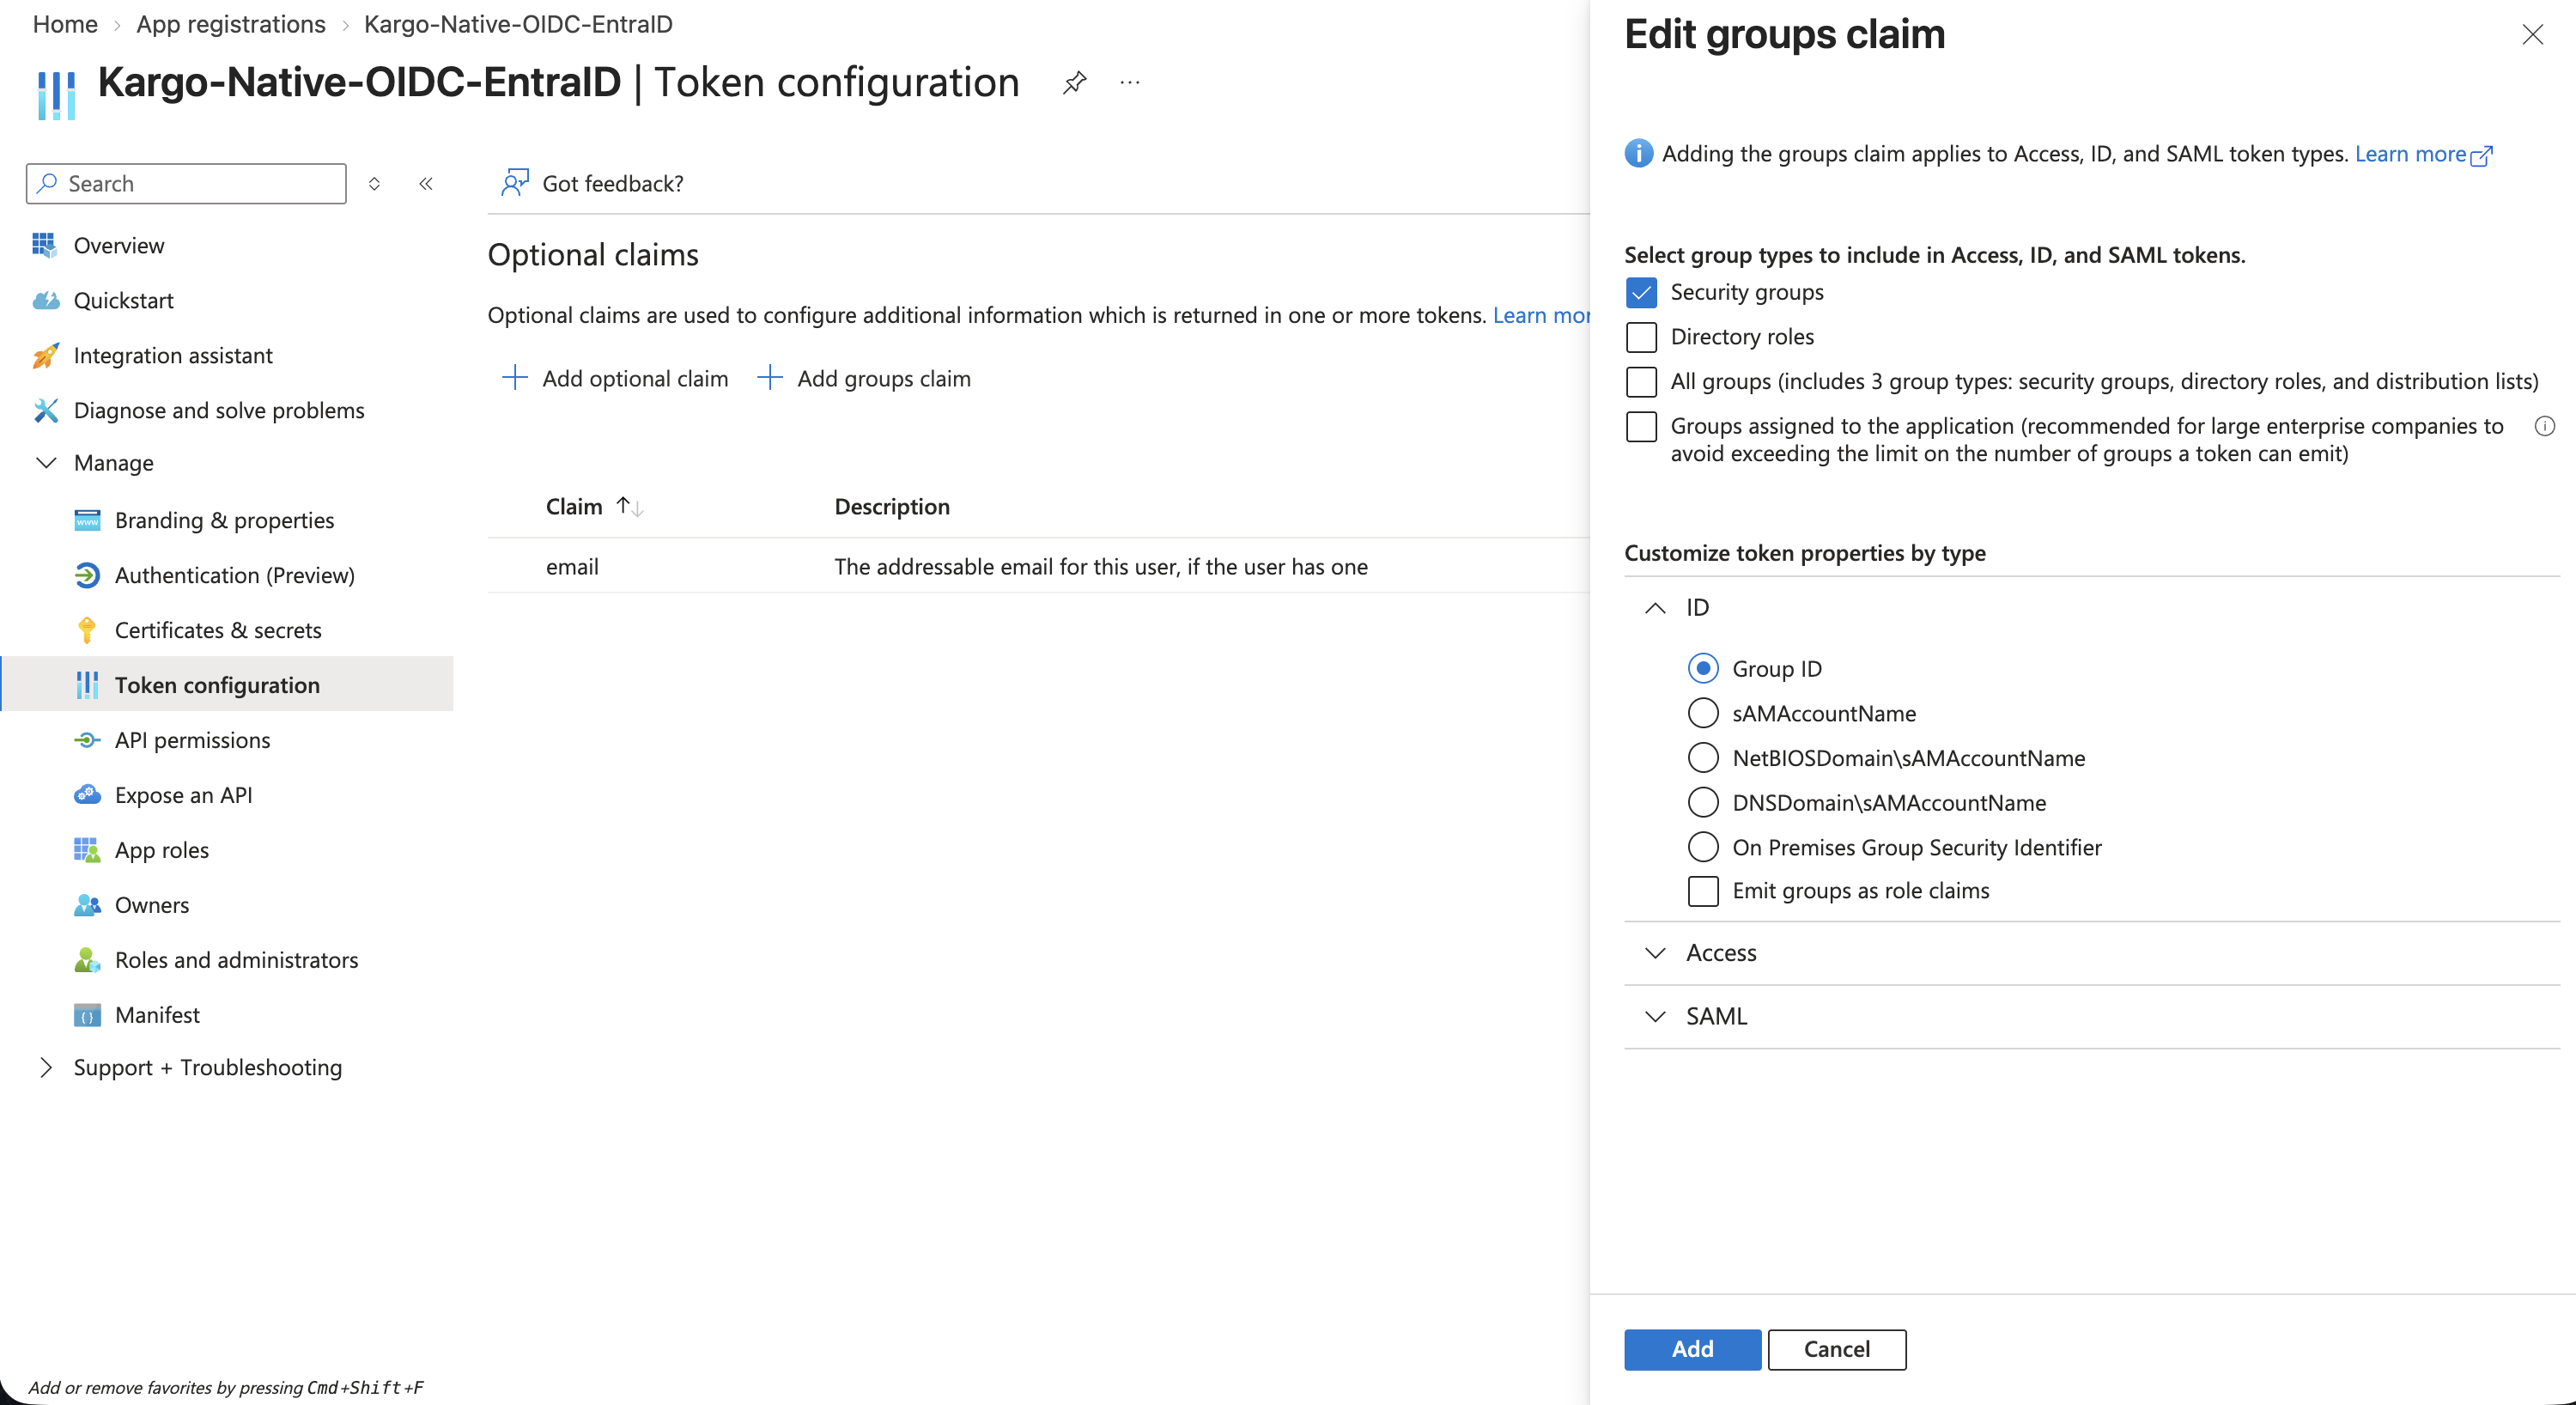Click the search magnifier icon in the sidebar
Screen dimensions: 2576x1405
click(x=46, y=183)
